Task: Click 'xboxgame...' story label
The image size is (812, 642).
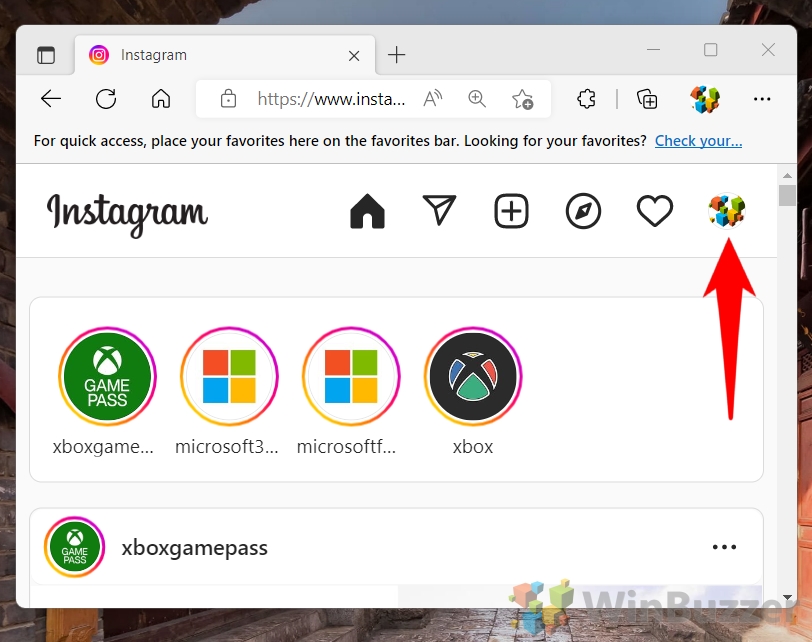Action: point(103,446)
